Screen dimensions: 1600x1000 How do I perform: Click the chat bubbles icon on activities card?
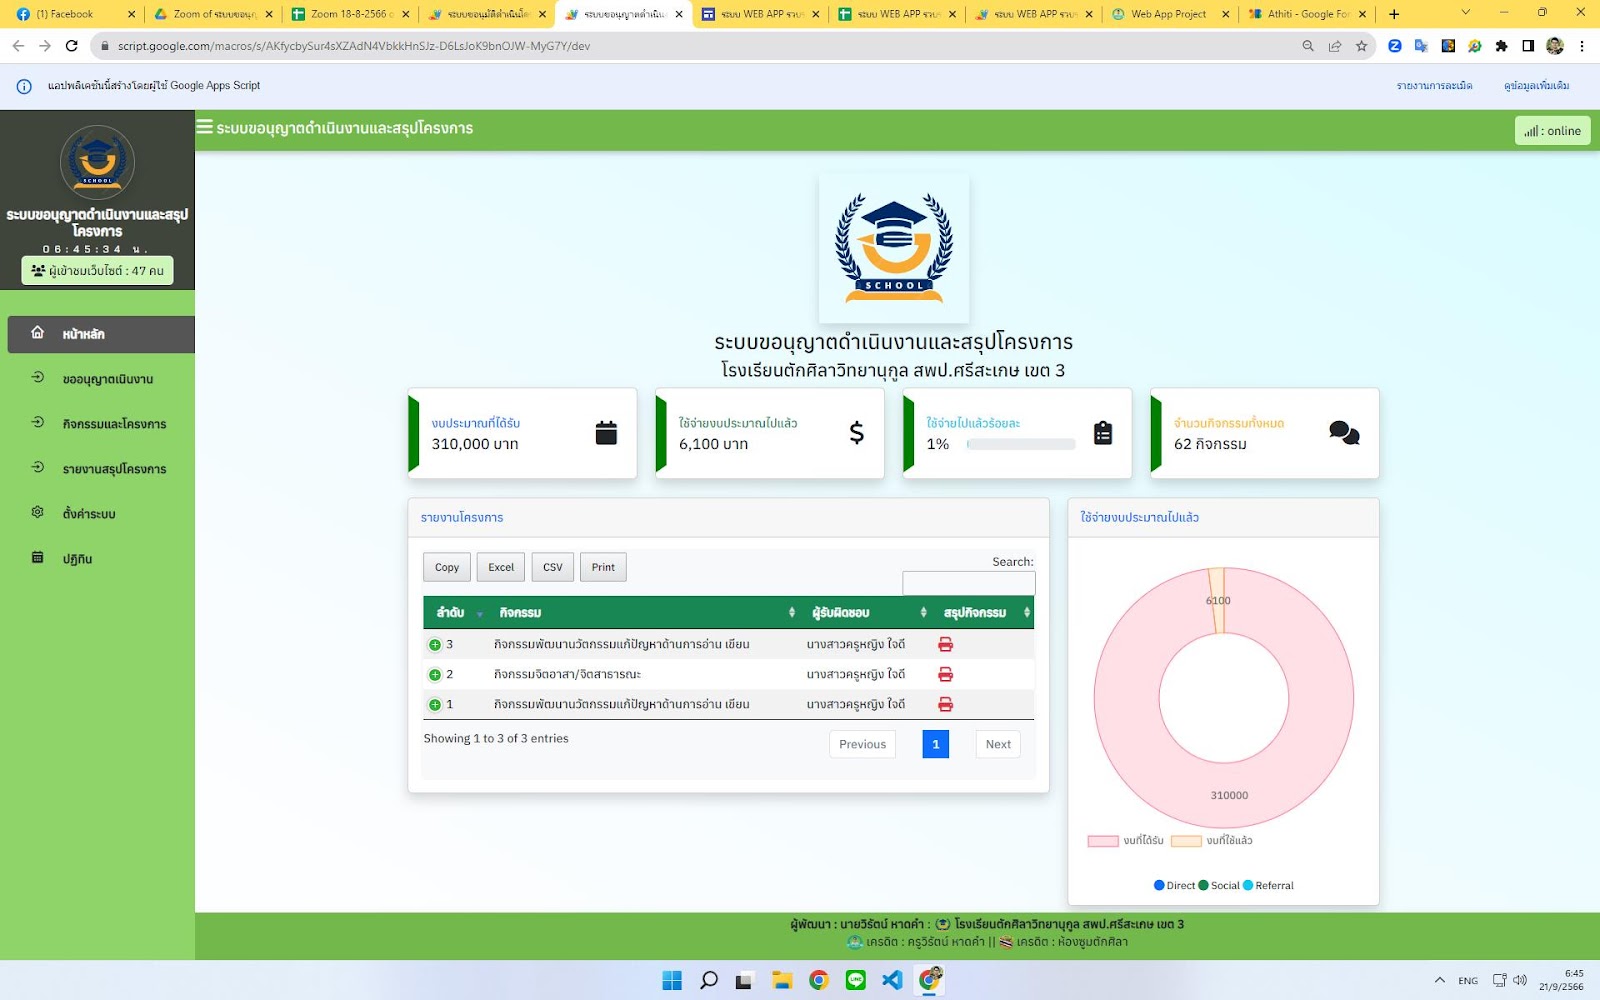1344,433
